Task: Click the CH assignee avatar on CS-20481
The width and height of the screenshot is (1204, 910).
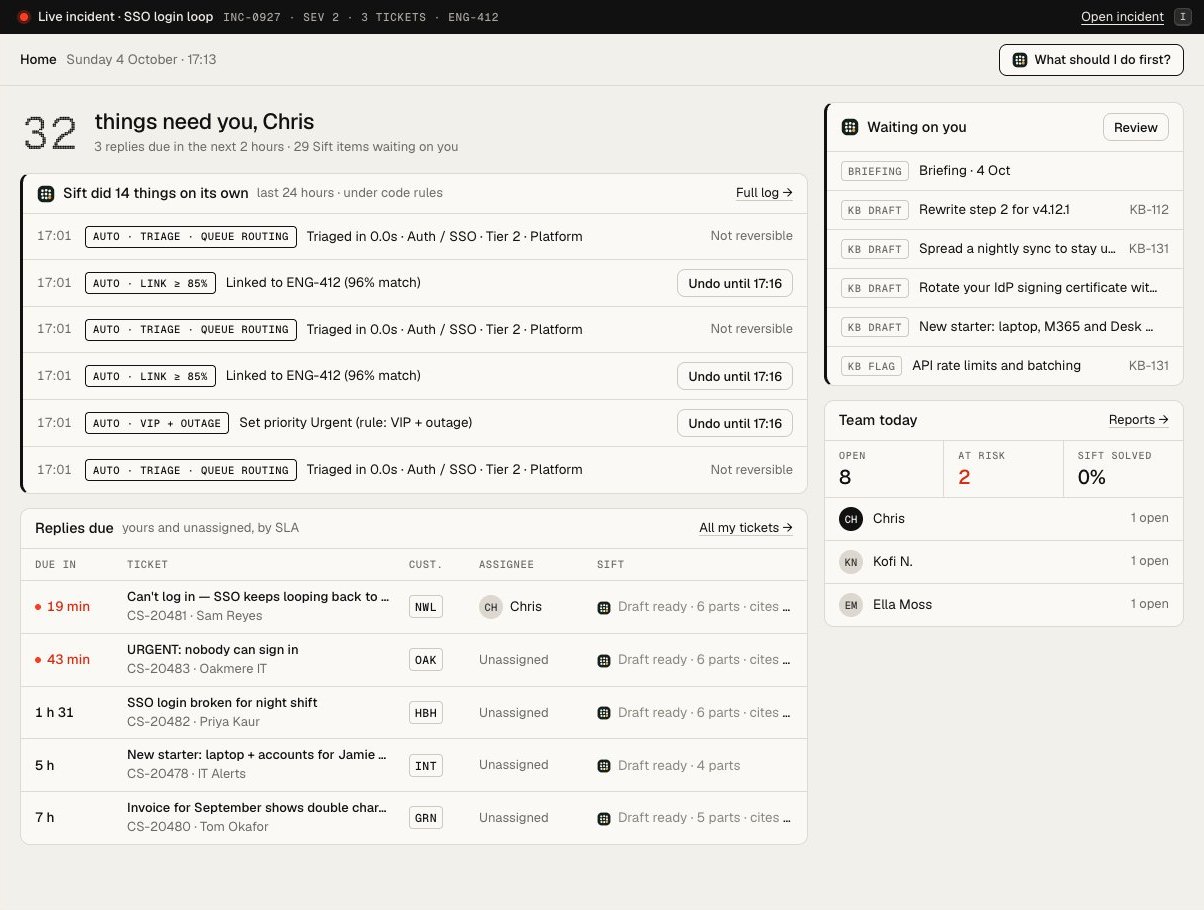Action: tap(490, 607)
